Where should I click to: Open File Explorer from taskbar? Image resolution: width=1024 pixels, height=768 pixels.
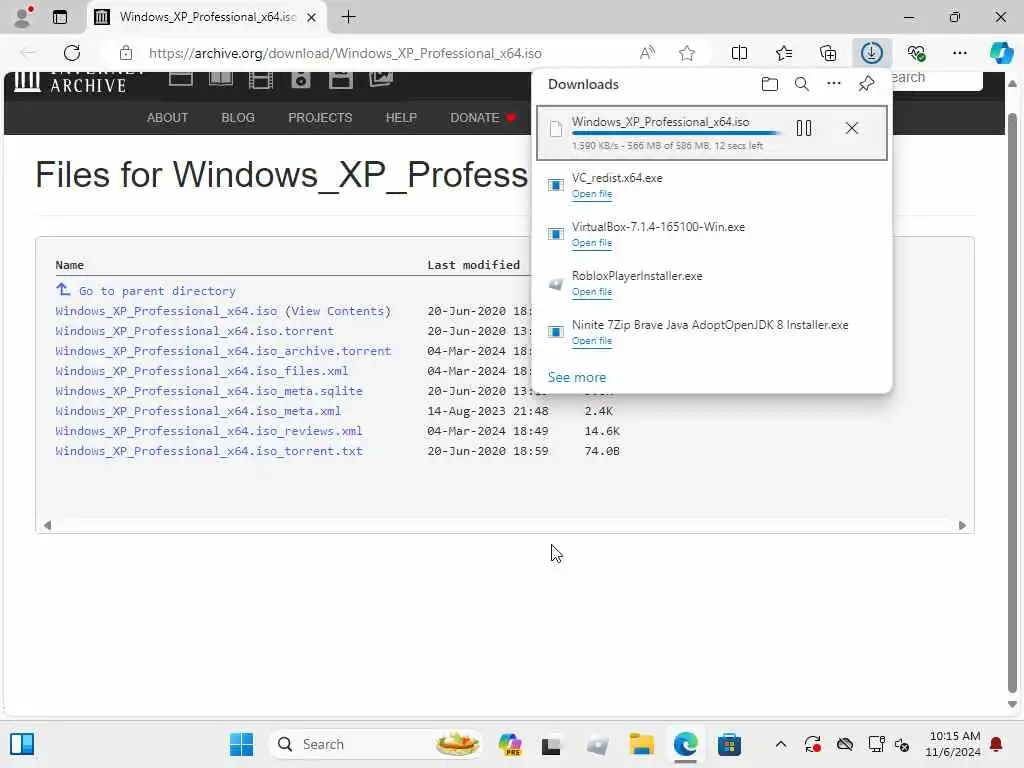(641, 744)
